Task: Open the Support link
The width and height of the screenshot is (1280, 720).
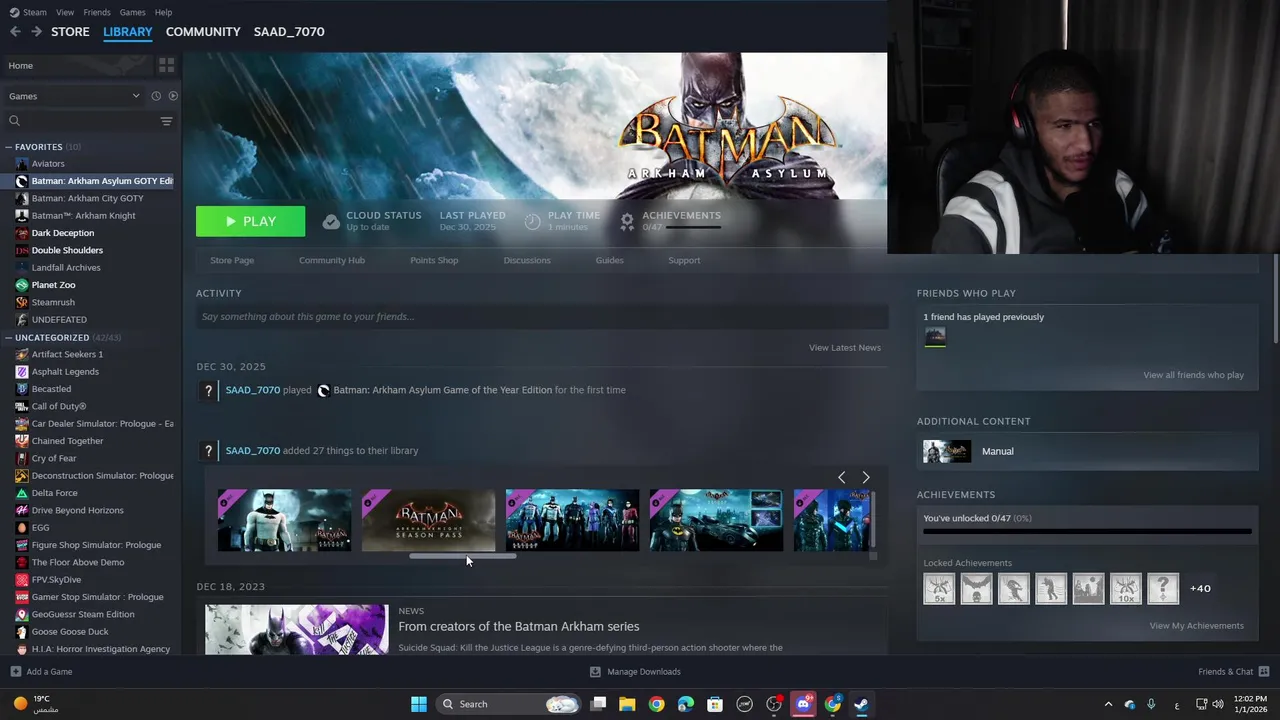Action: (x=684, y=260)
